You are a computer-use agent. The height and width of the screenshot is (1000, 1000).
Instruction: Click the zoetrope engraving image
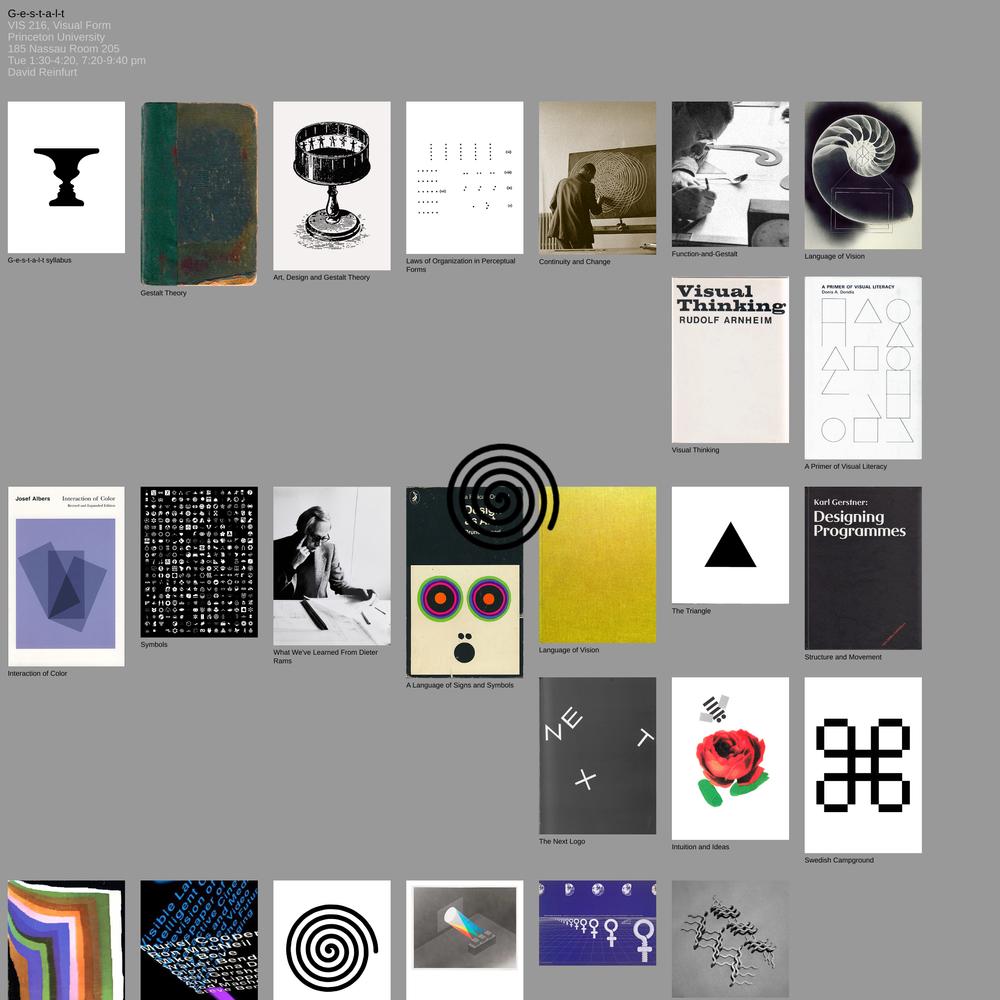click(332, 185)
